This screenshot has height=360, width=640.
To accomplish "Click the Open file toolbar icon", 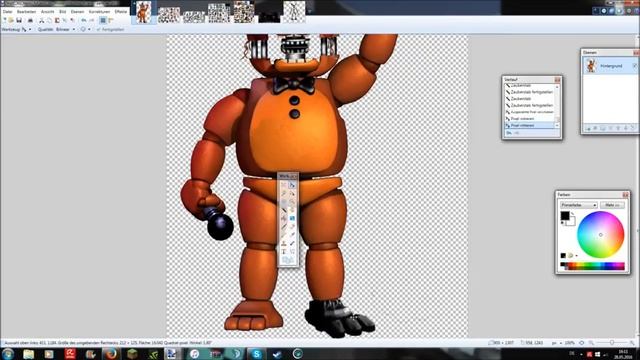I will 11,20.
